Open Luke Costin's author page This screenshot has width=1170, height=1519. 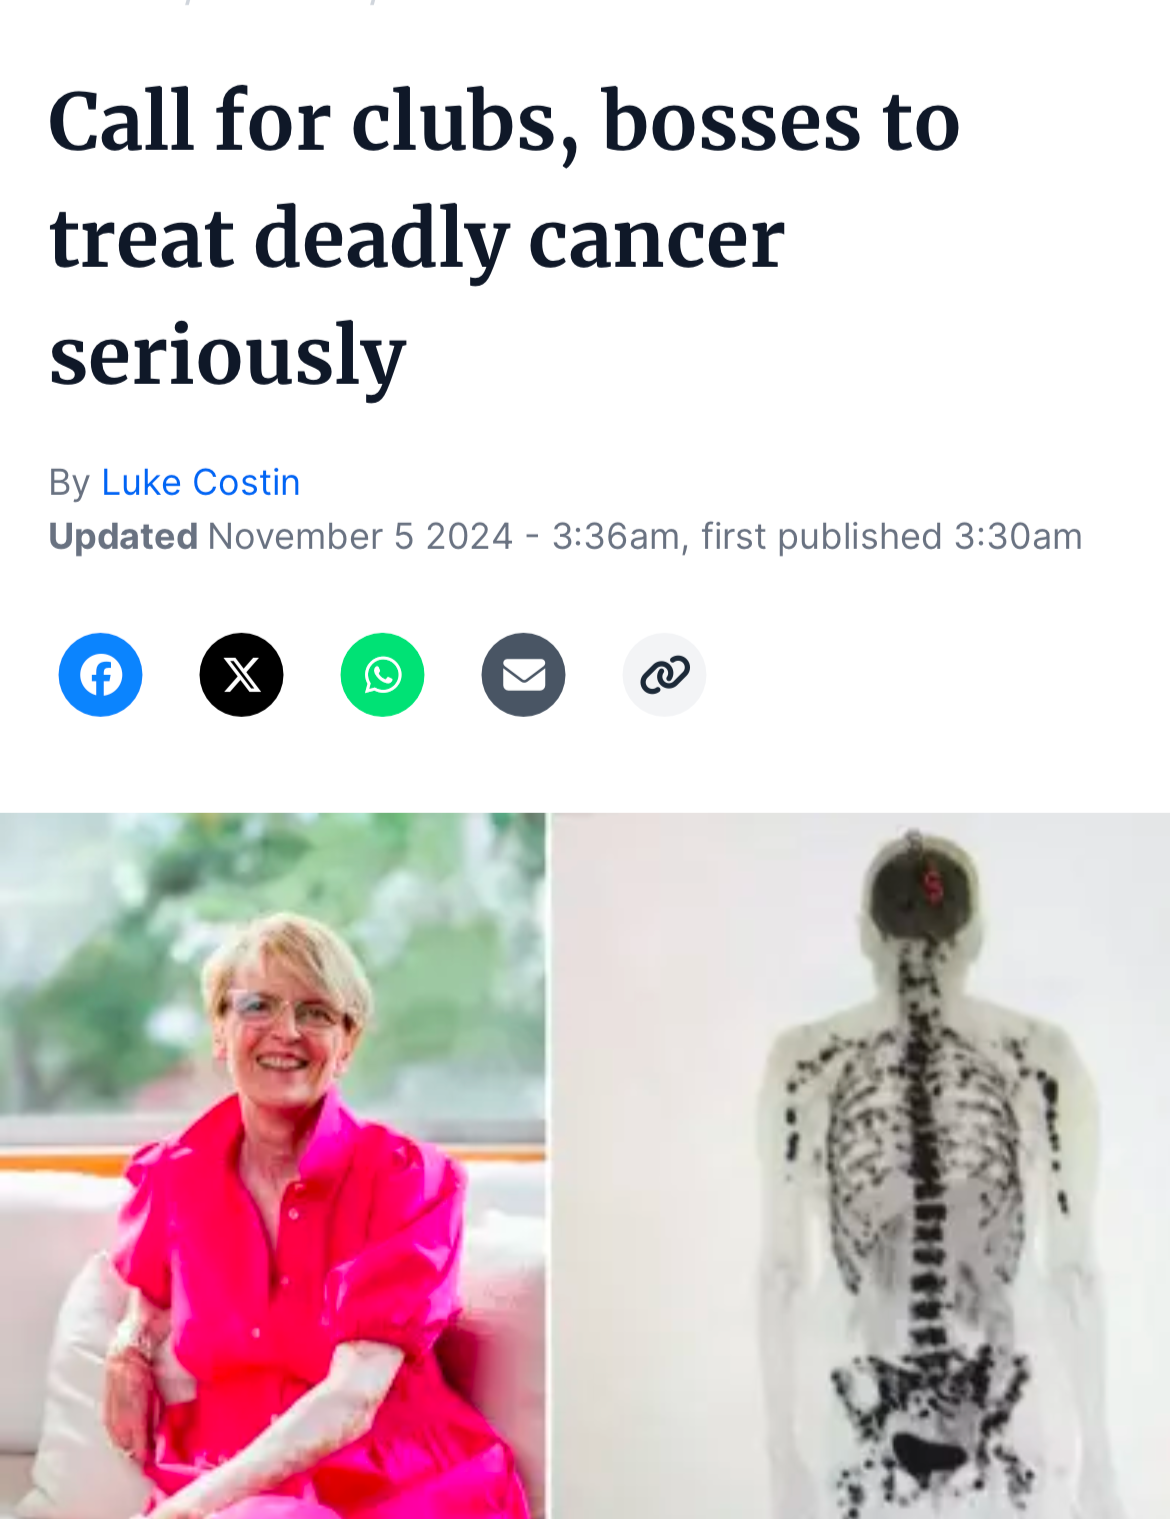pos(200,482)
